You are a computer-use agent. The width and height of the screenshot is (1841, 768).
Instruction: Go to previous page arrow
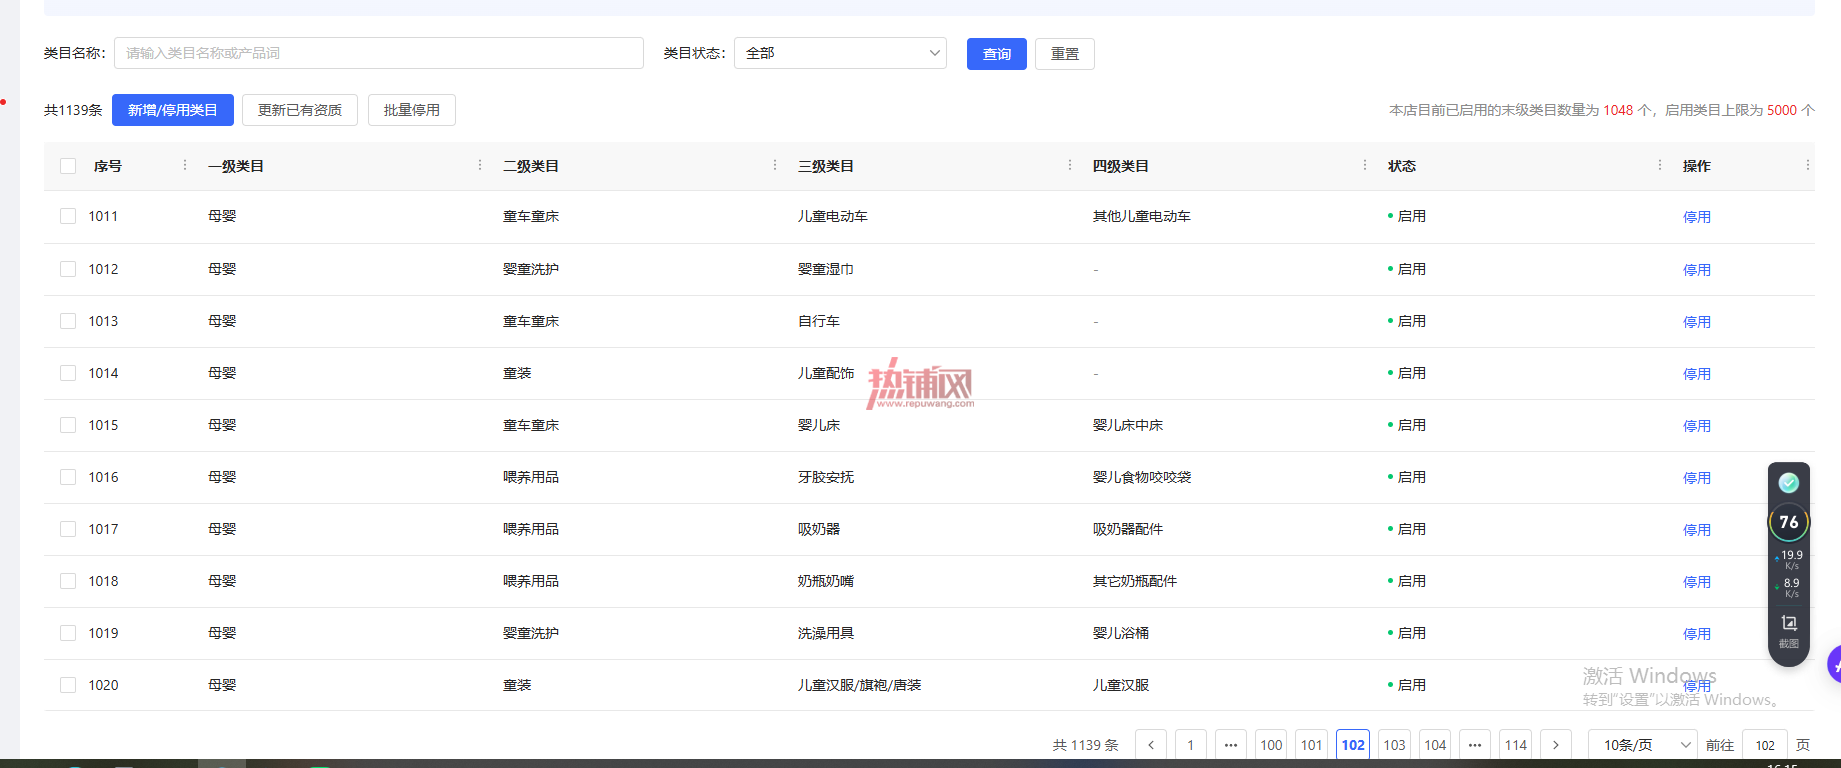[x=1151, y=745]
